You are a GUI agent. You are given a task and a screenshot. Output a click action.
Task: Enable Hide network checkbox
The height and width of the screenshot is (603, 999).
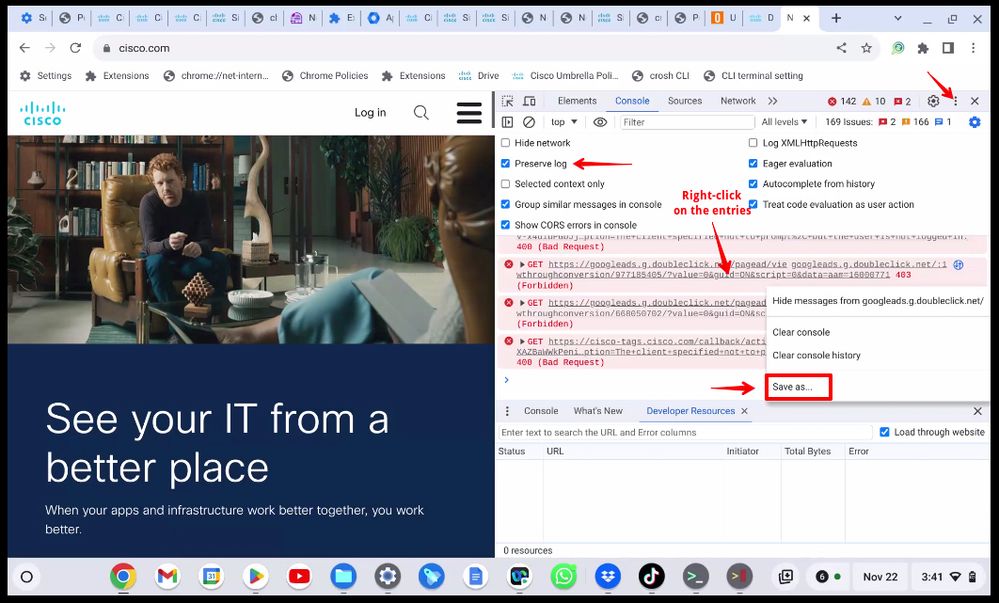pos(506,143)
